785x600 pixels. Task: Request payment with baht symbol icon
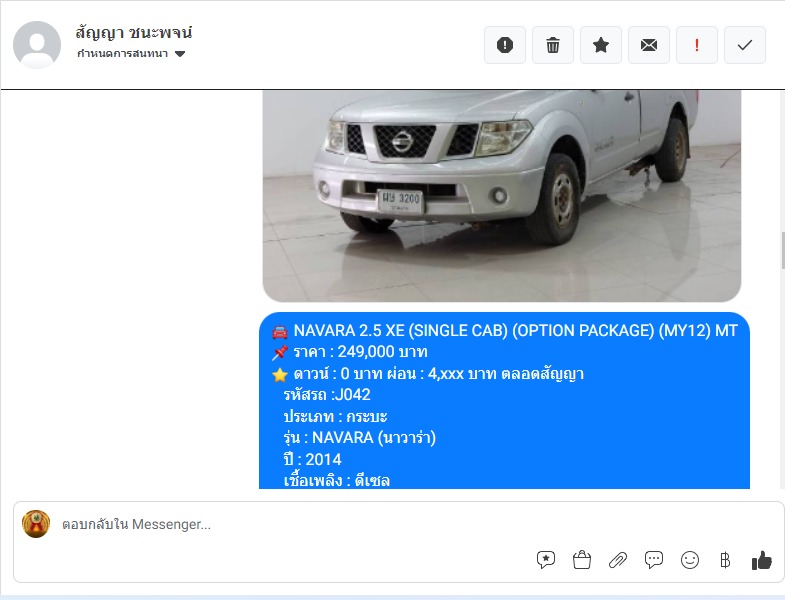click(725, 559)
